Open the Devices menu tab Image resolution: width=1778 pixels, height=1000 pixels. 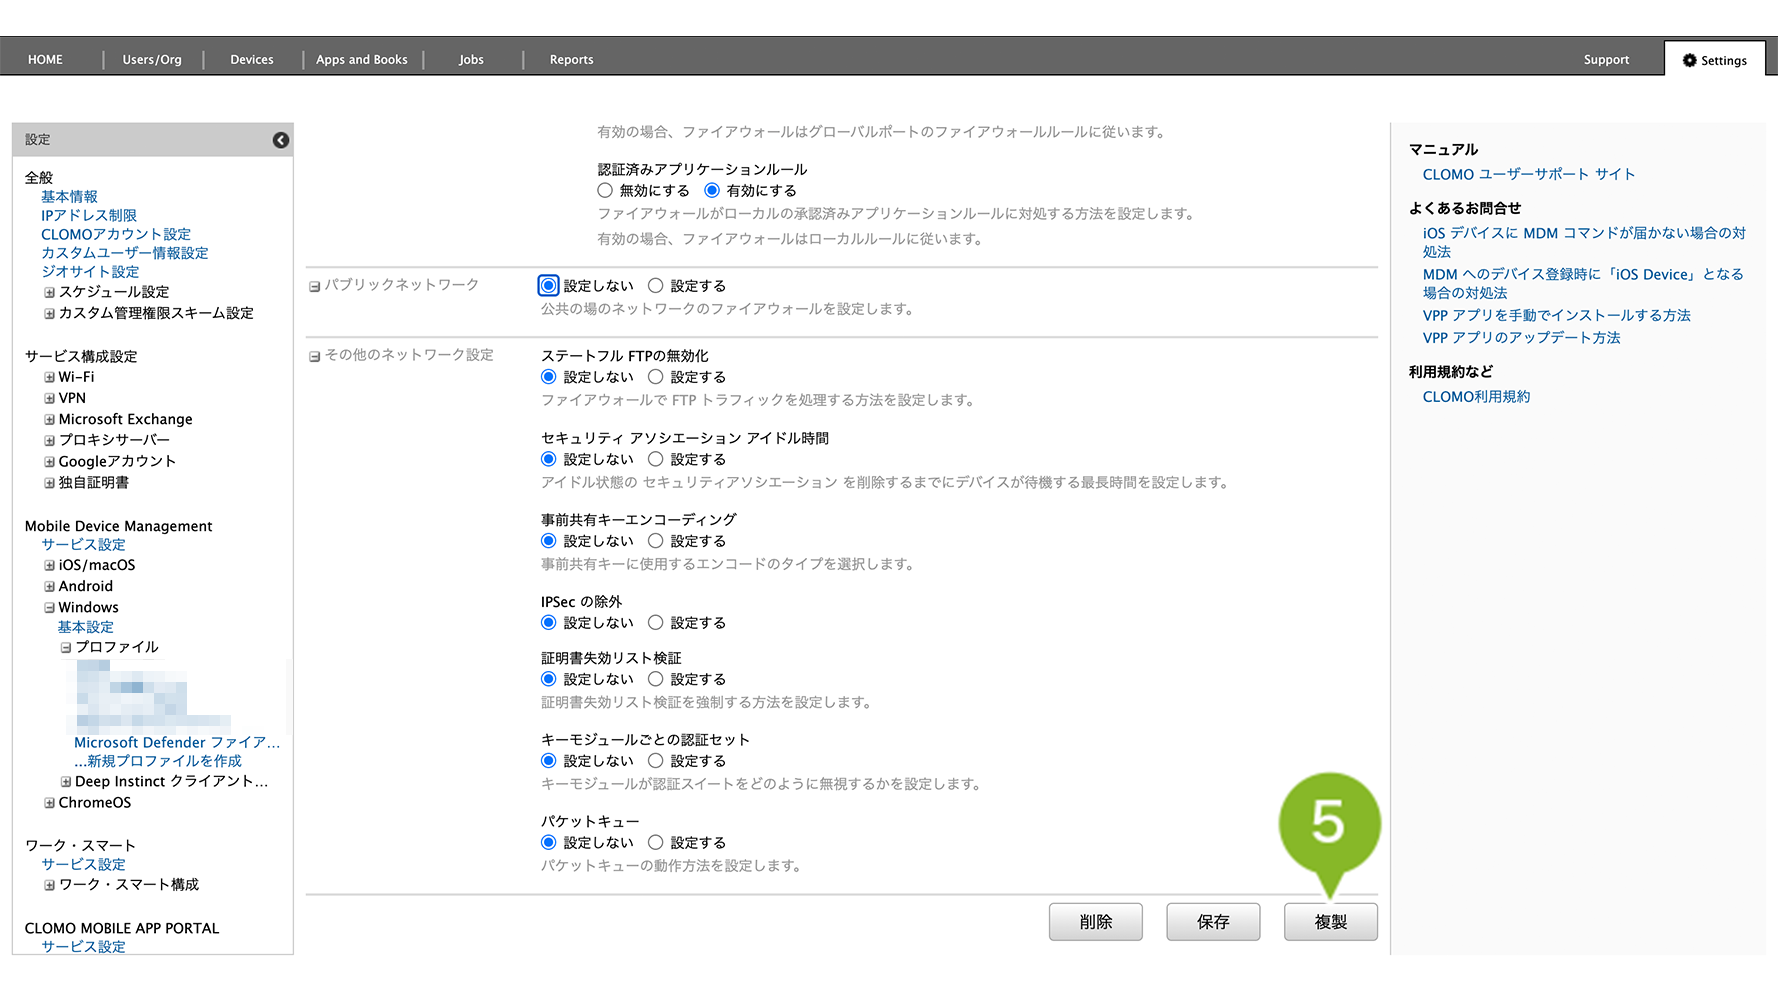coord(251,60)
